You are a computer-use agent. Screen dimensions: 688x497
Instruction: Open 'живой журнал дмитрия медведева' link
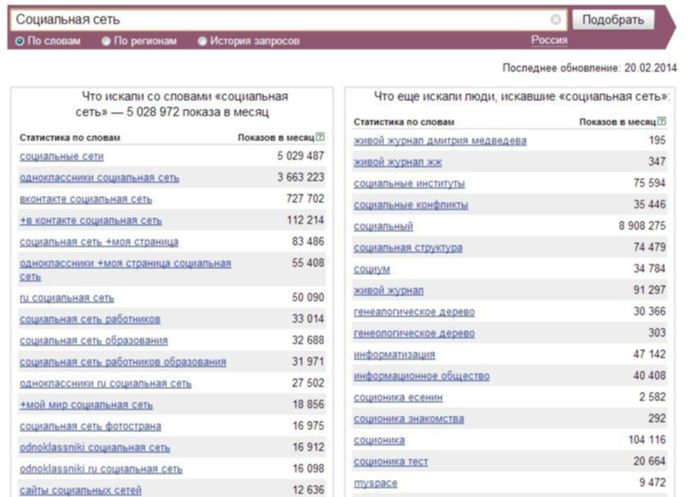point(439,141)
